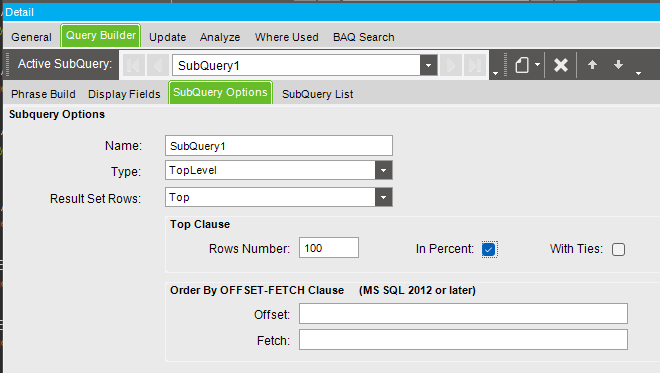The image size is (660, 373).
Task: Uncheck the In Percent checkbox
Action: (489, 249)
